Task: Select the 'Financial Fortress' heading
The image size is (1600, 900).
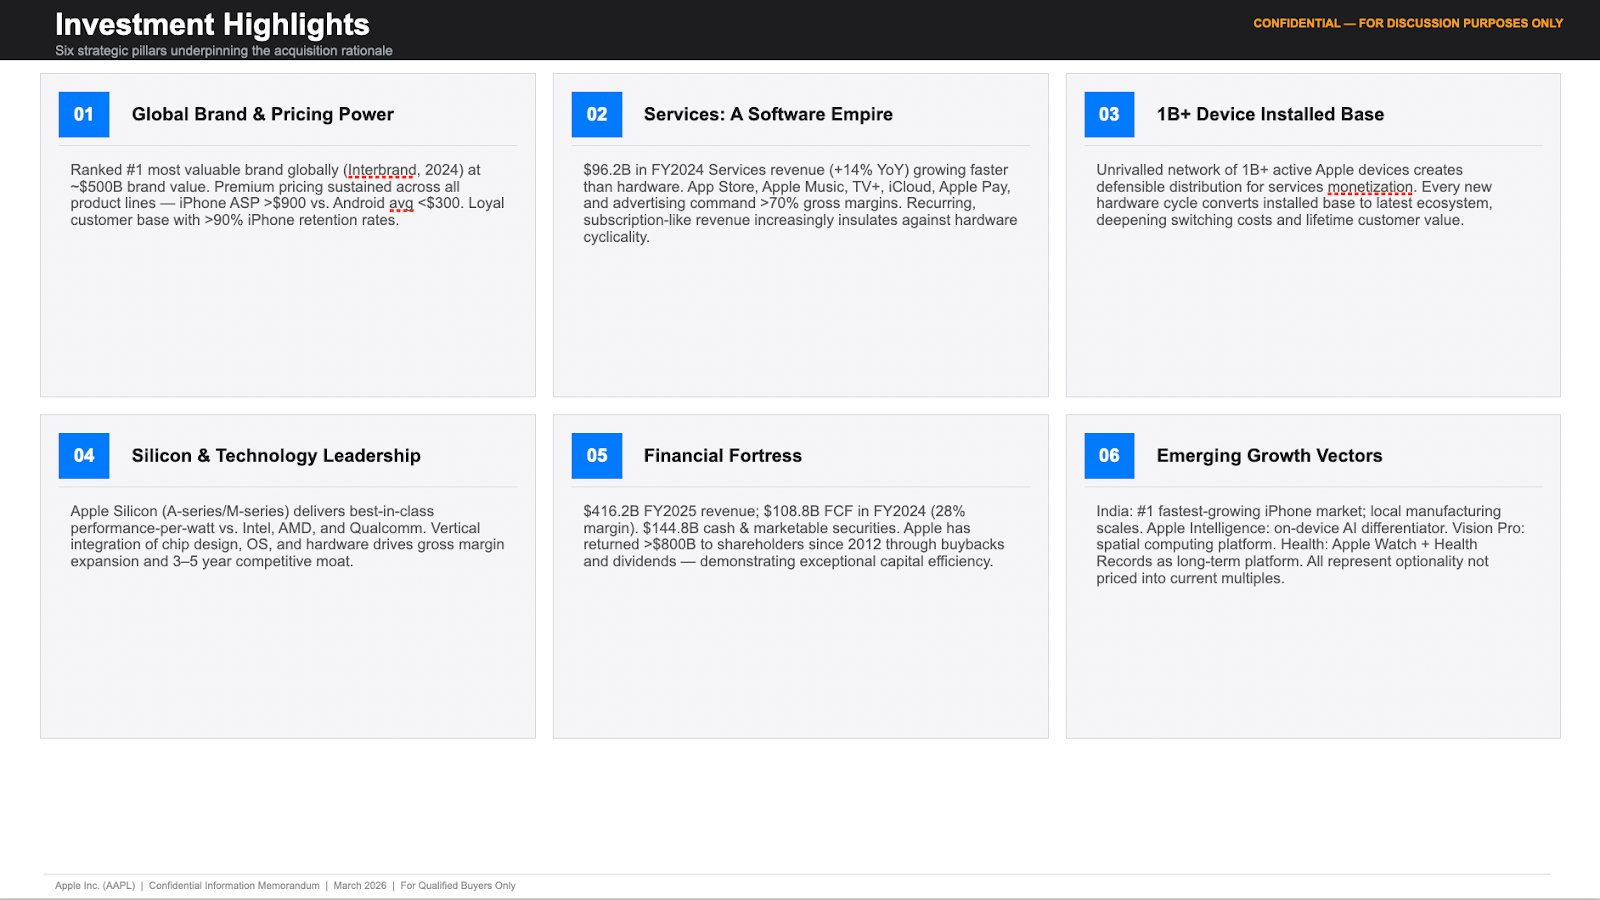Action: click(723, 456)
